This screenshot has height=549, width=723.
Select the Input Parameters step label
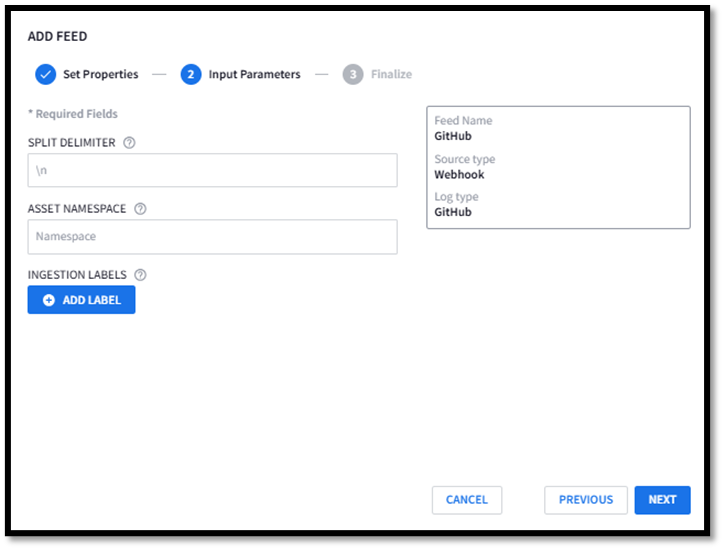click(x=255, y=74)
